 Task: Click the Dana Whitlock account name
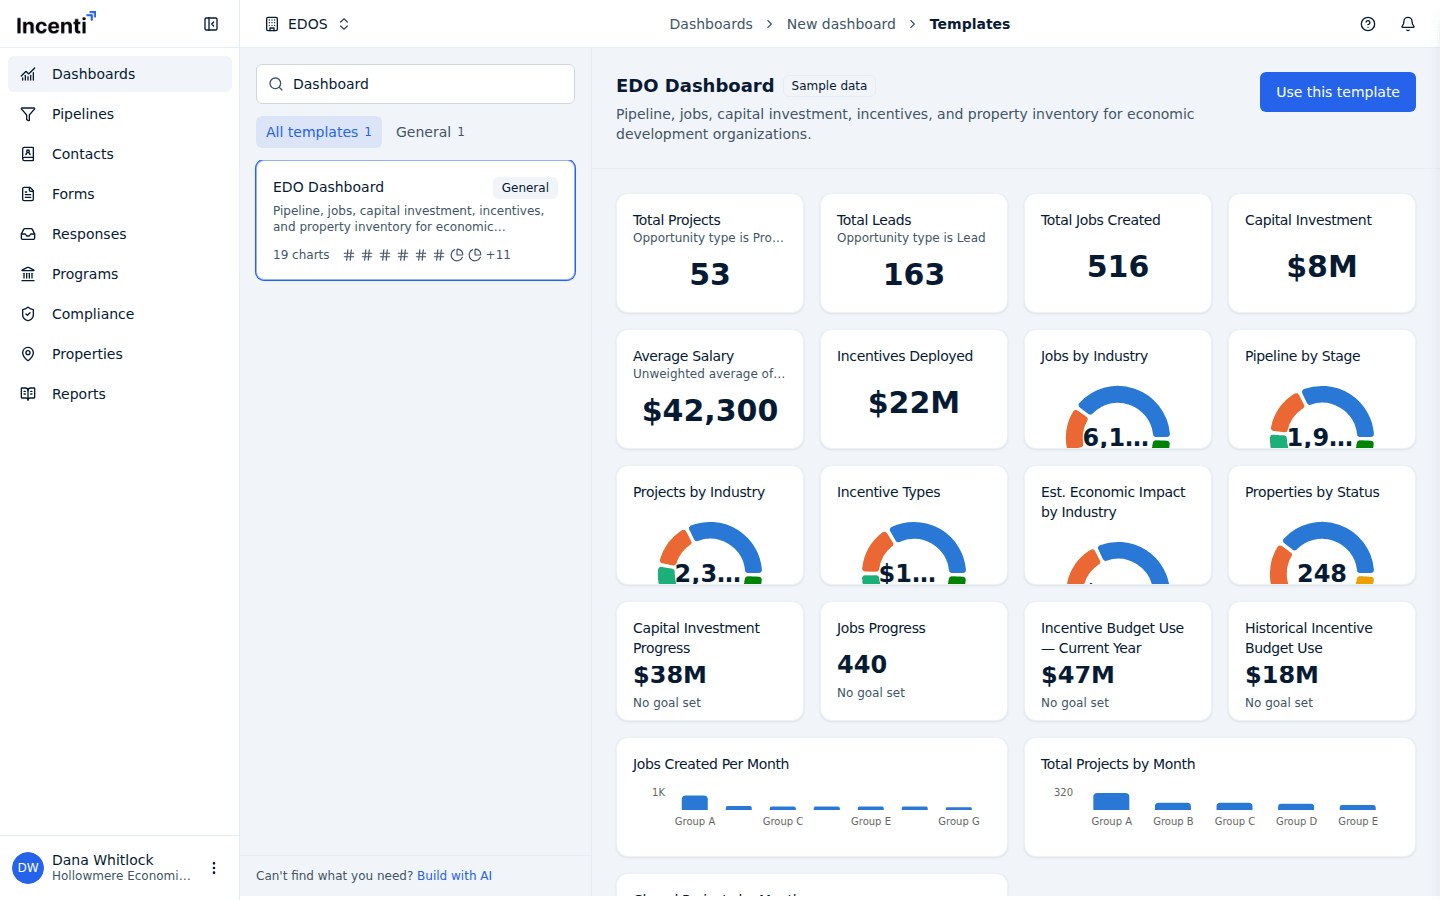103,860
